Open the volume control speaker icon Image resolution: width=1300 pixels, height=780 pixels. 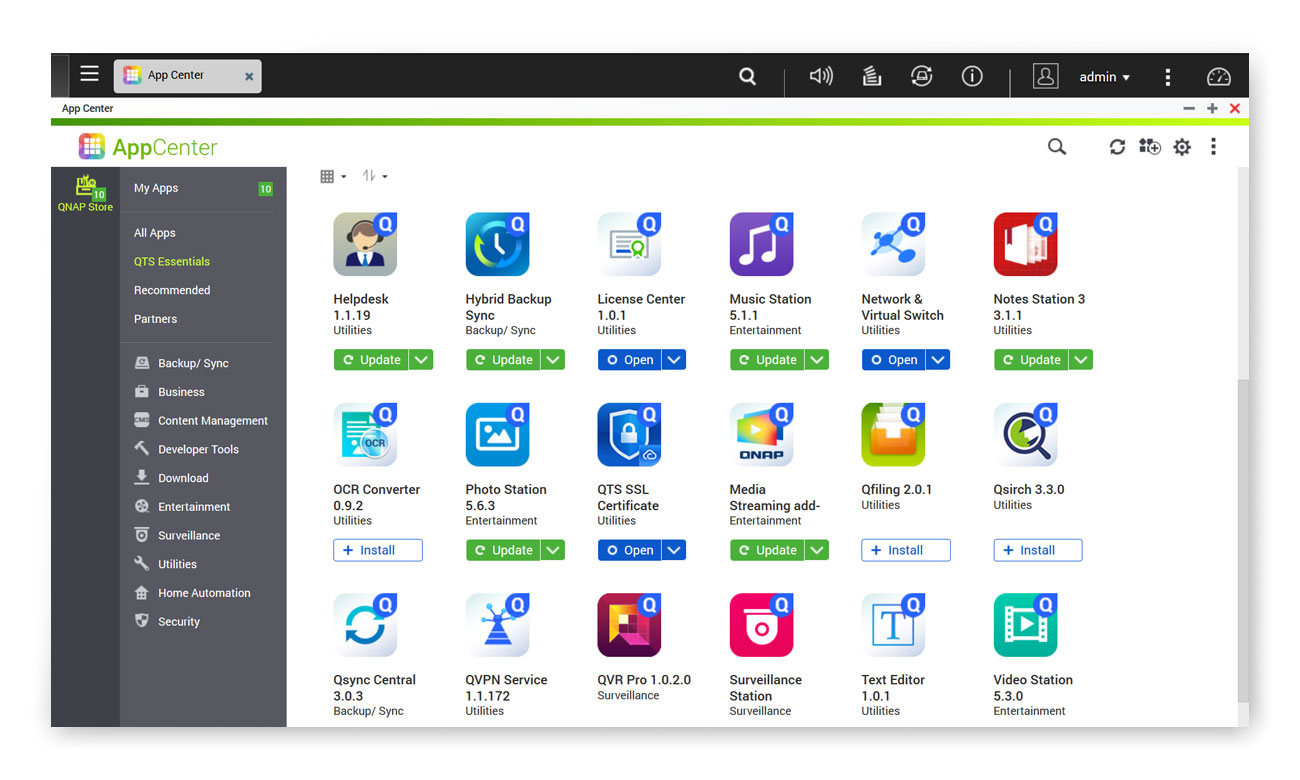click(x=821, y=76)
